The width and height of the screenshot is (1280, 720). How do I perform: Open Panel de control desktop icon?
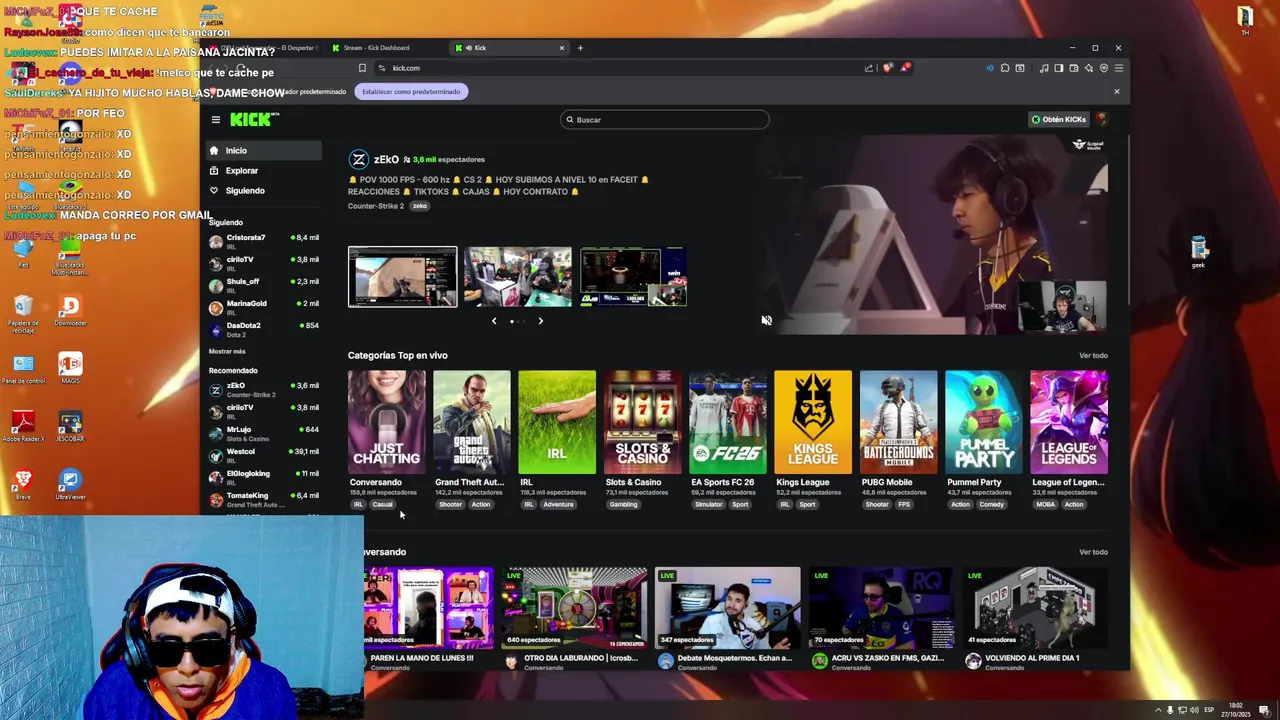23,368
